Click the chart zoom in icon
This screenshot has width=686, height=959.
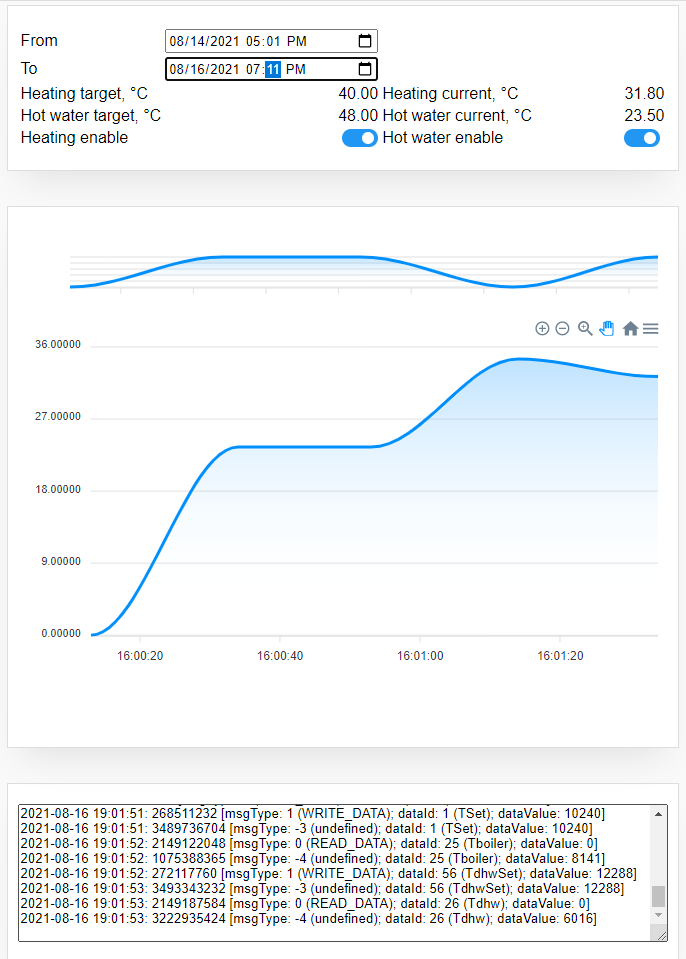tap(542, 328)
